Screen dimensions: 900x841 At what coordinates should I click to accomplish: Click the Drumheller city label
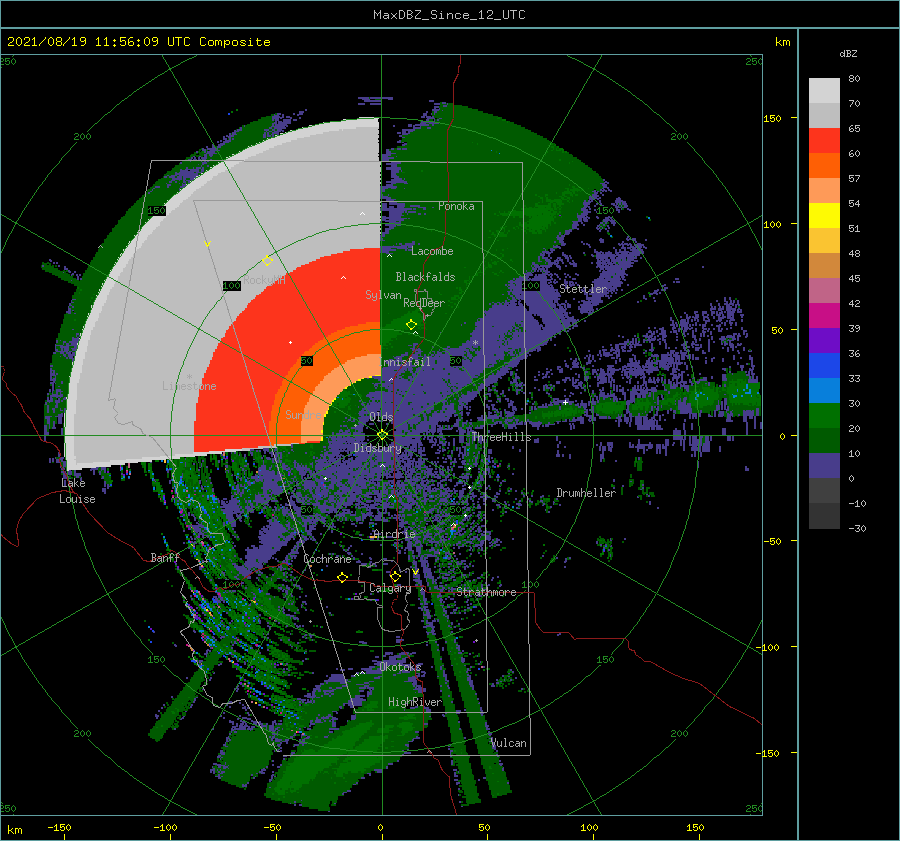tap(586, 493)
